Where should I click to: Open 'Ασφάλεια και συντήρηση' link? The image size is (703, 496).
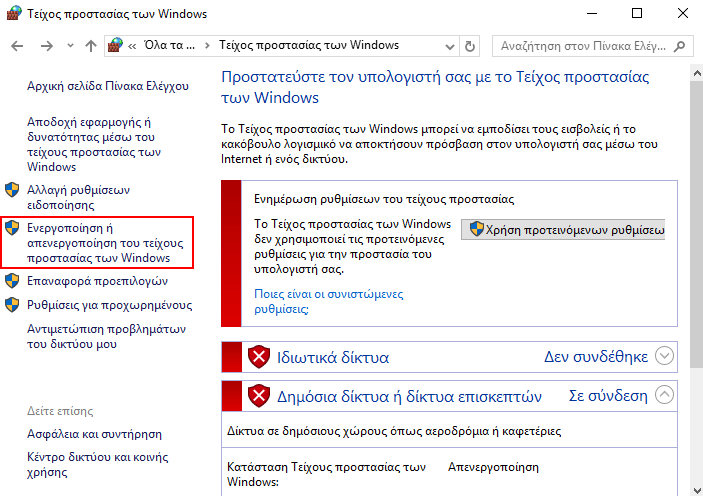click(94, 434)
